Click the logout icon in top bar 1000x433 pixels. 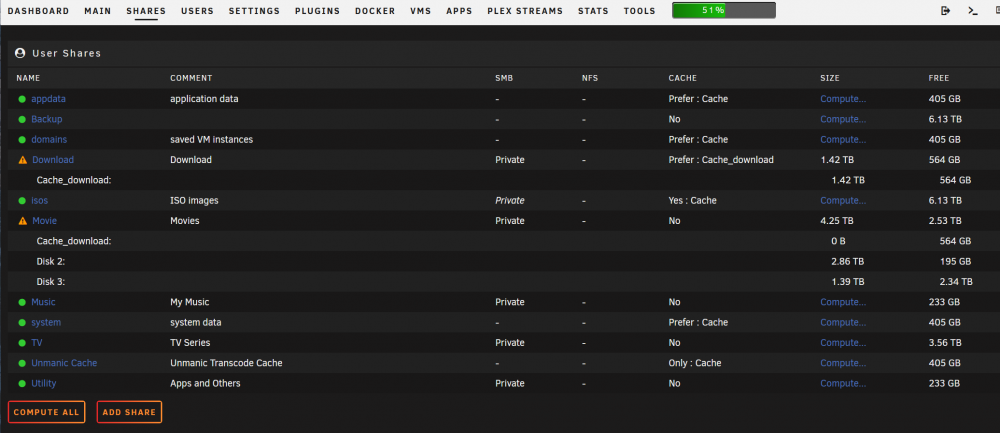click(946, 11)
